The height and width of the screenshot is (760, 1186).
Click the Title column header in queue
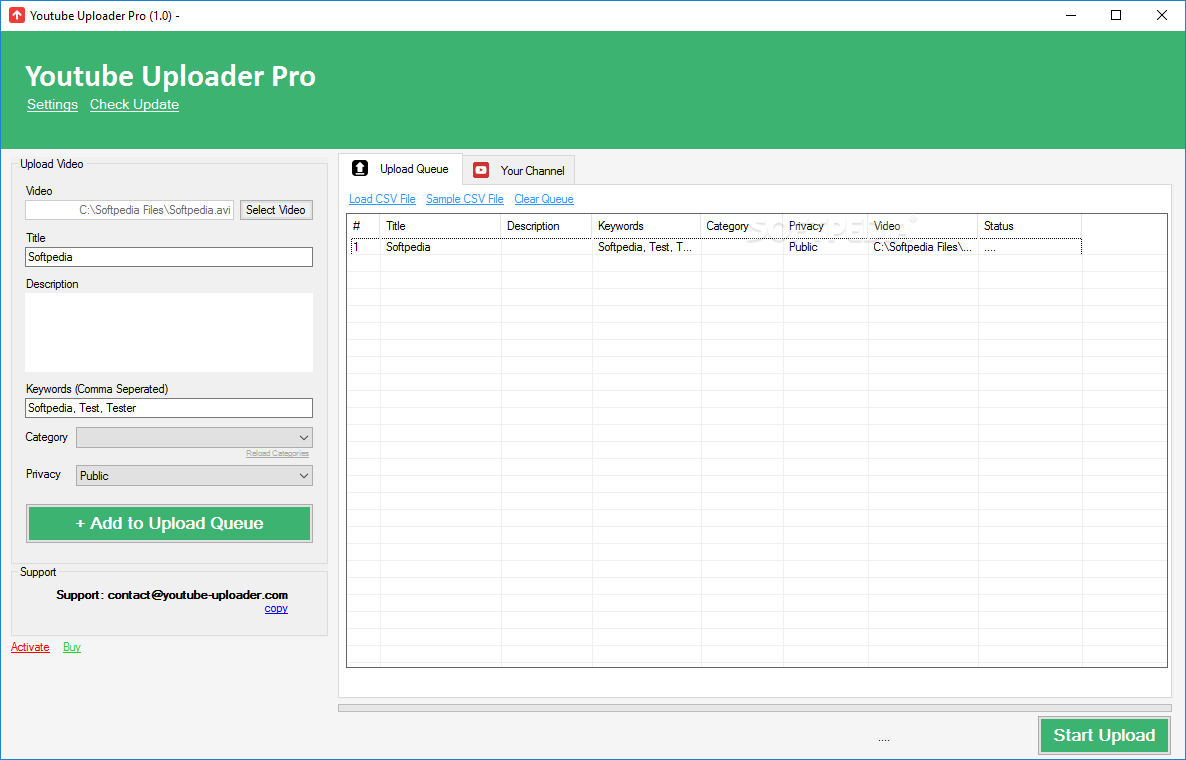click(x=440, y=226)
